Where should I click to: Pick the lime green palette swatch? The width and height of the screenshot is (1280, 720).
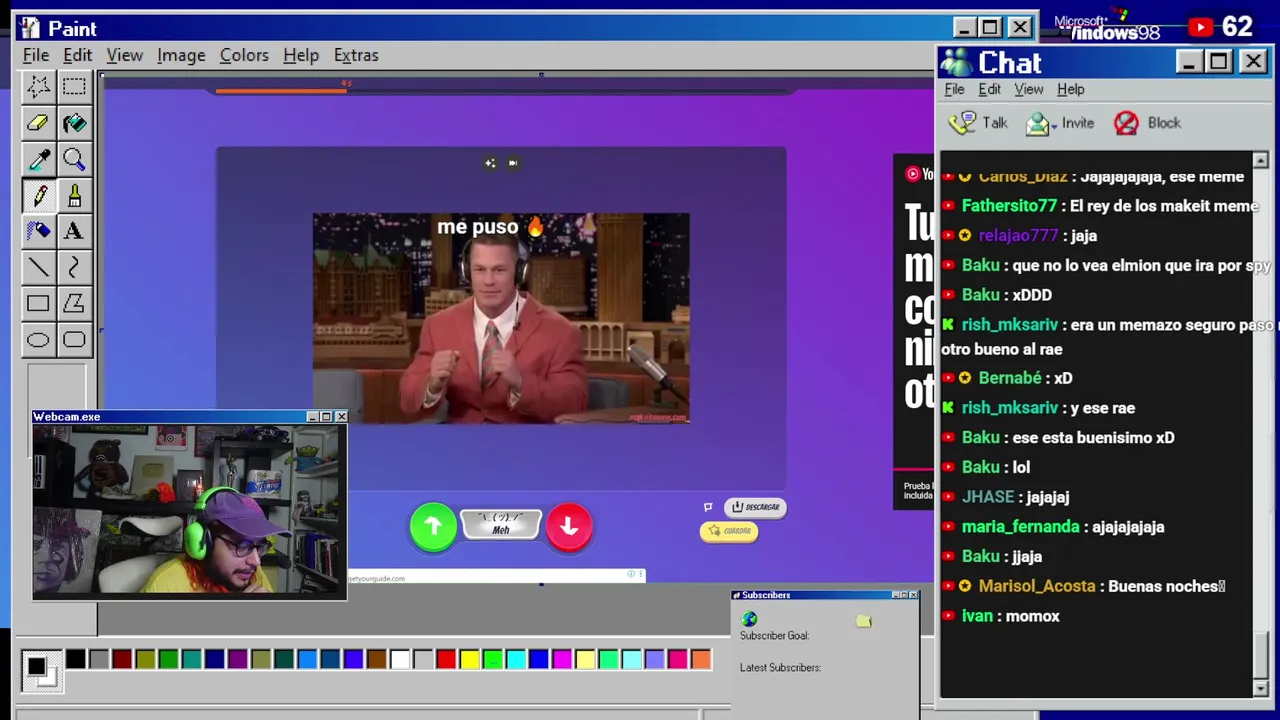(492, 659)
